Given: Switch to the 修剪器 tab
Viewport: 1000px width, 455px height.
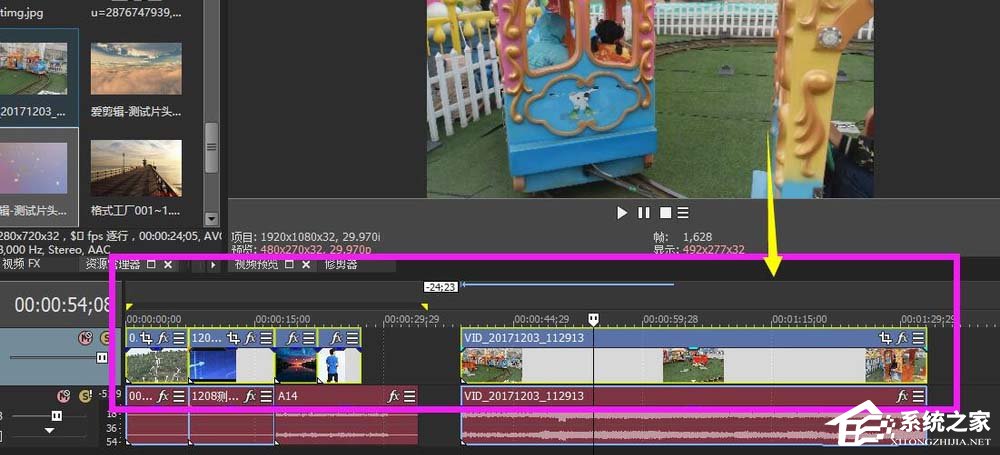Looking at the screenshot, I should tap(341, 265).
